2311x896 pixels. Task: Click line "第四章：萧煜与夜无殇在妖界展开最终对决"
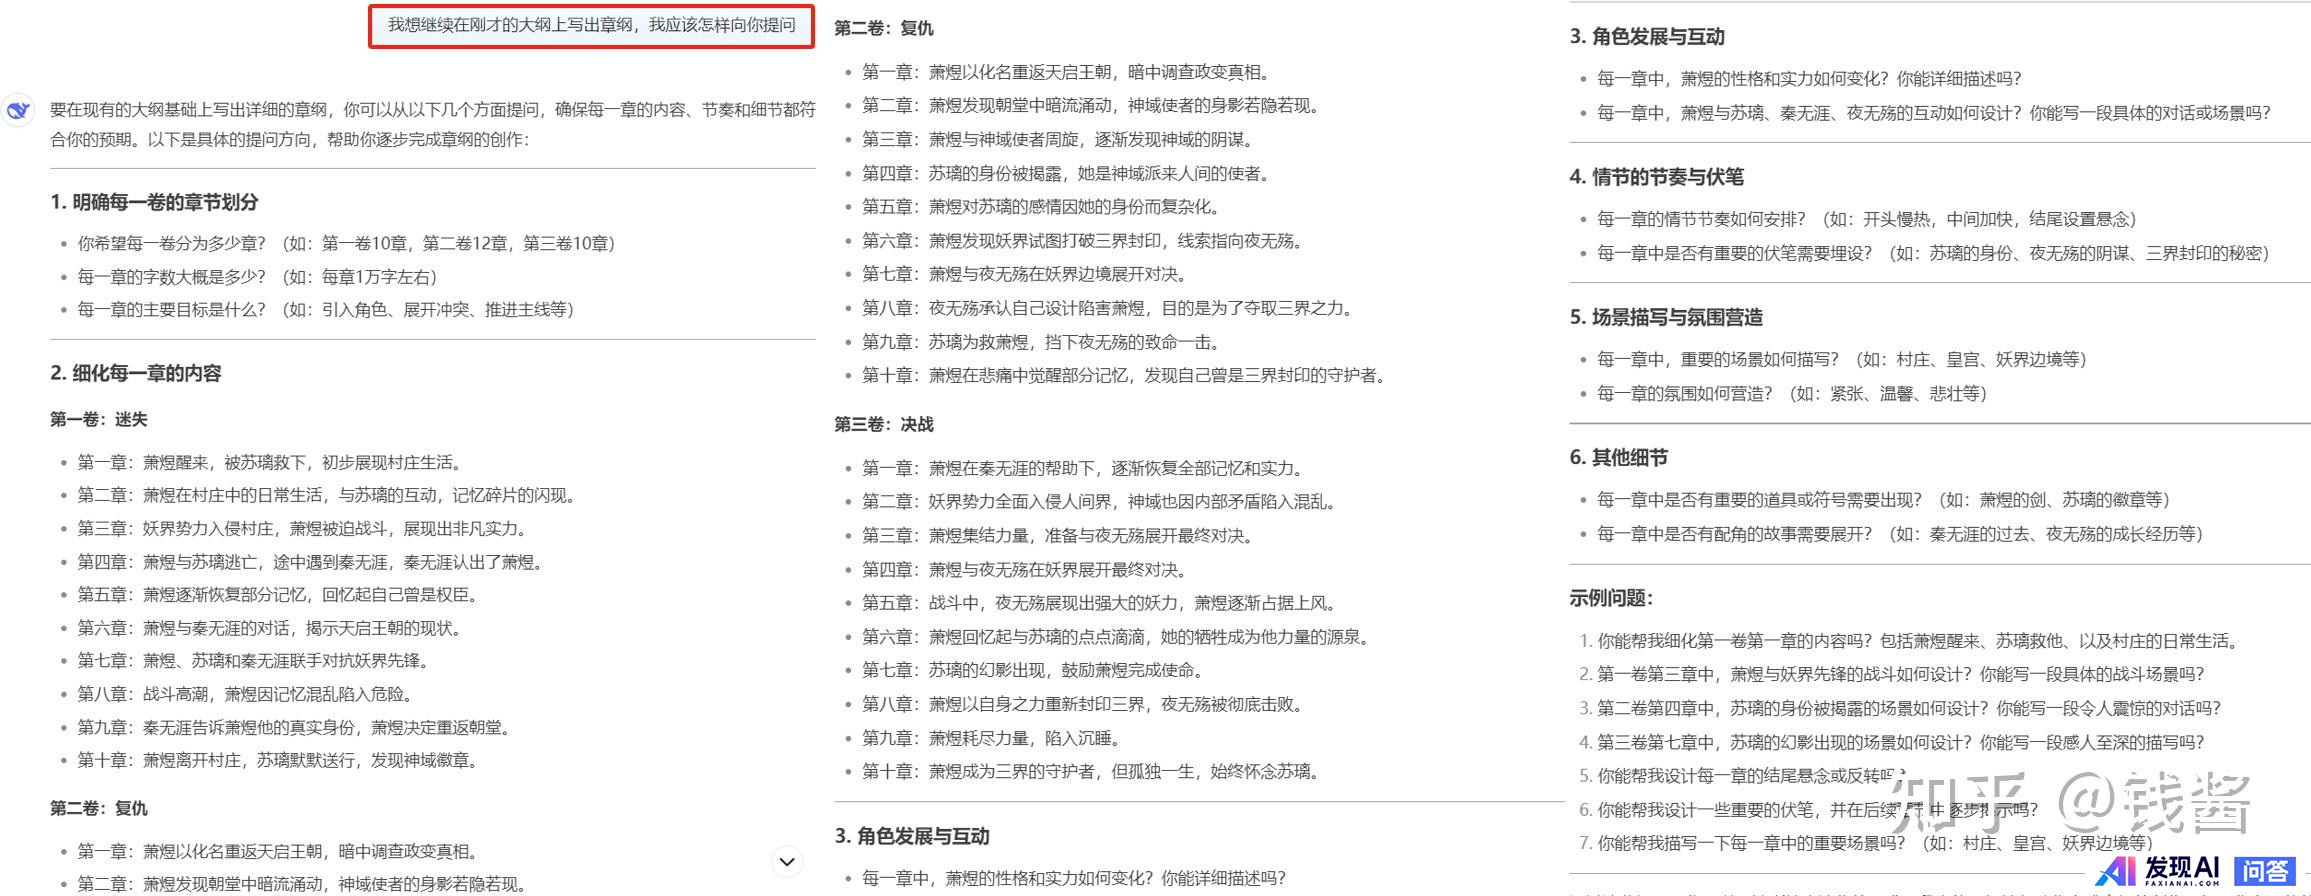(x=1025, y=570)
